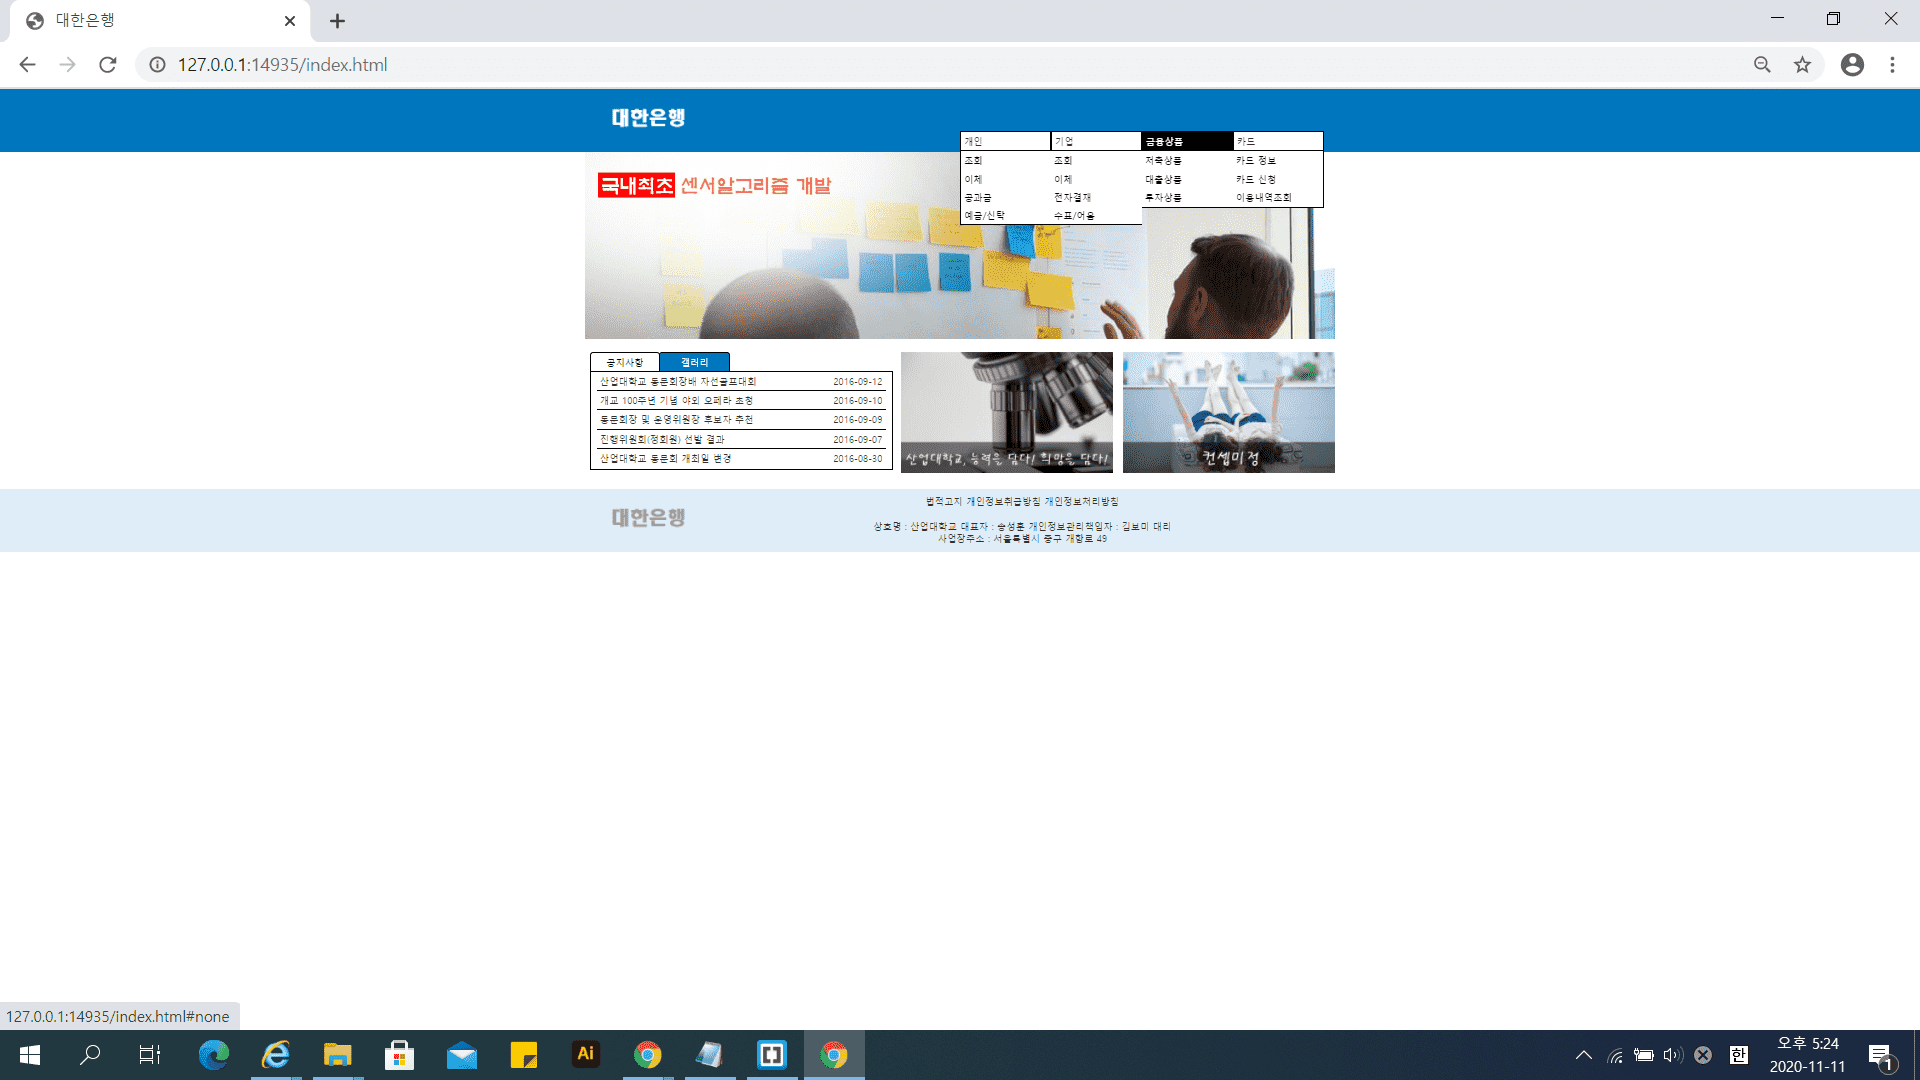Viewport: 1920px width, 1080px height.
Task: Bookmark this page with the star icon
Action: (x=1802, y=65)
